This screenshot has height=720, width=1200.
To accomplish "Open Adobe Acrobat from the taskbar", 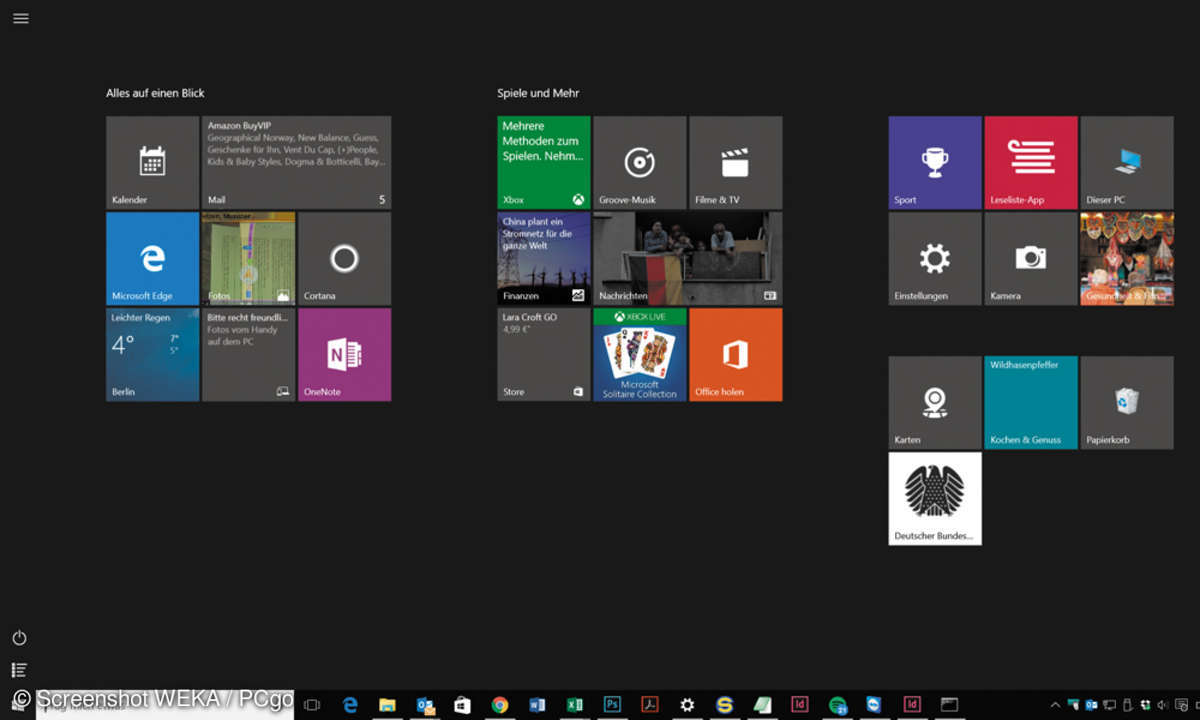I will click(650, 705).
